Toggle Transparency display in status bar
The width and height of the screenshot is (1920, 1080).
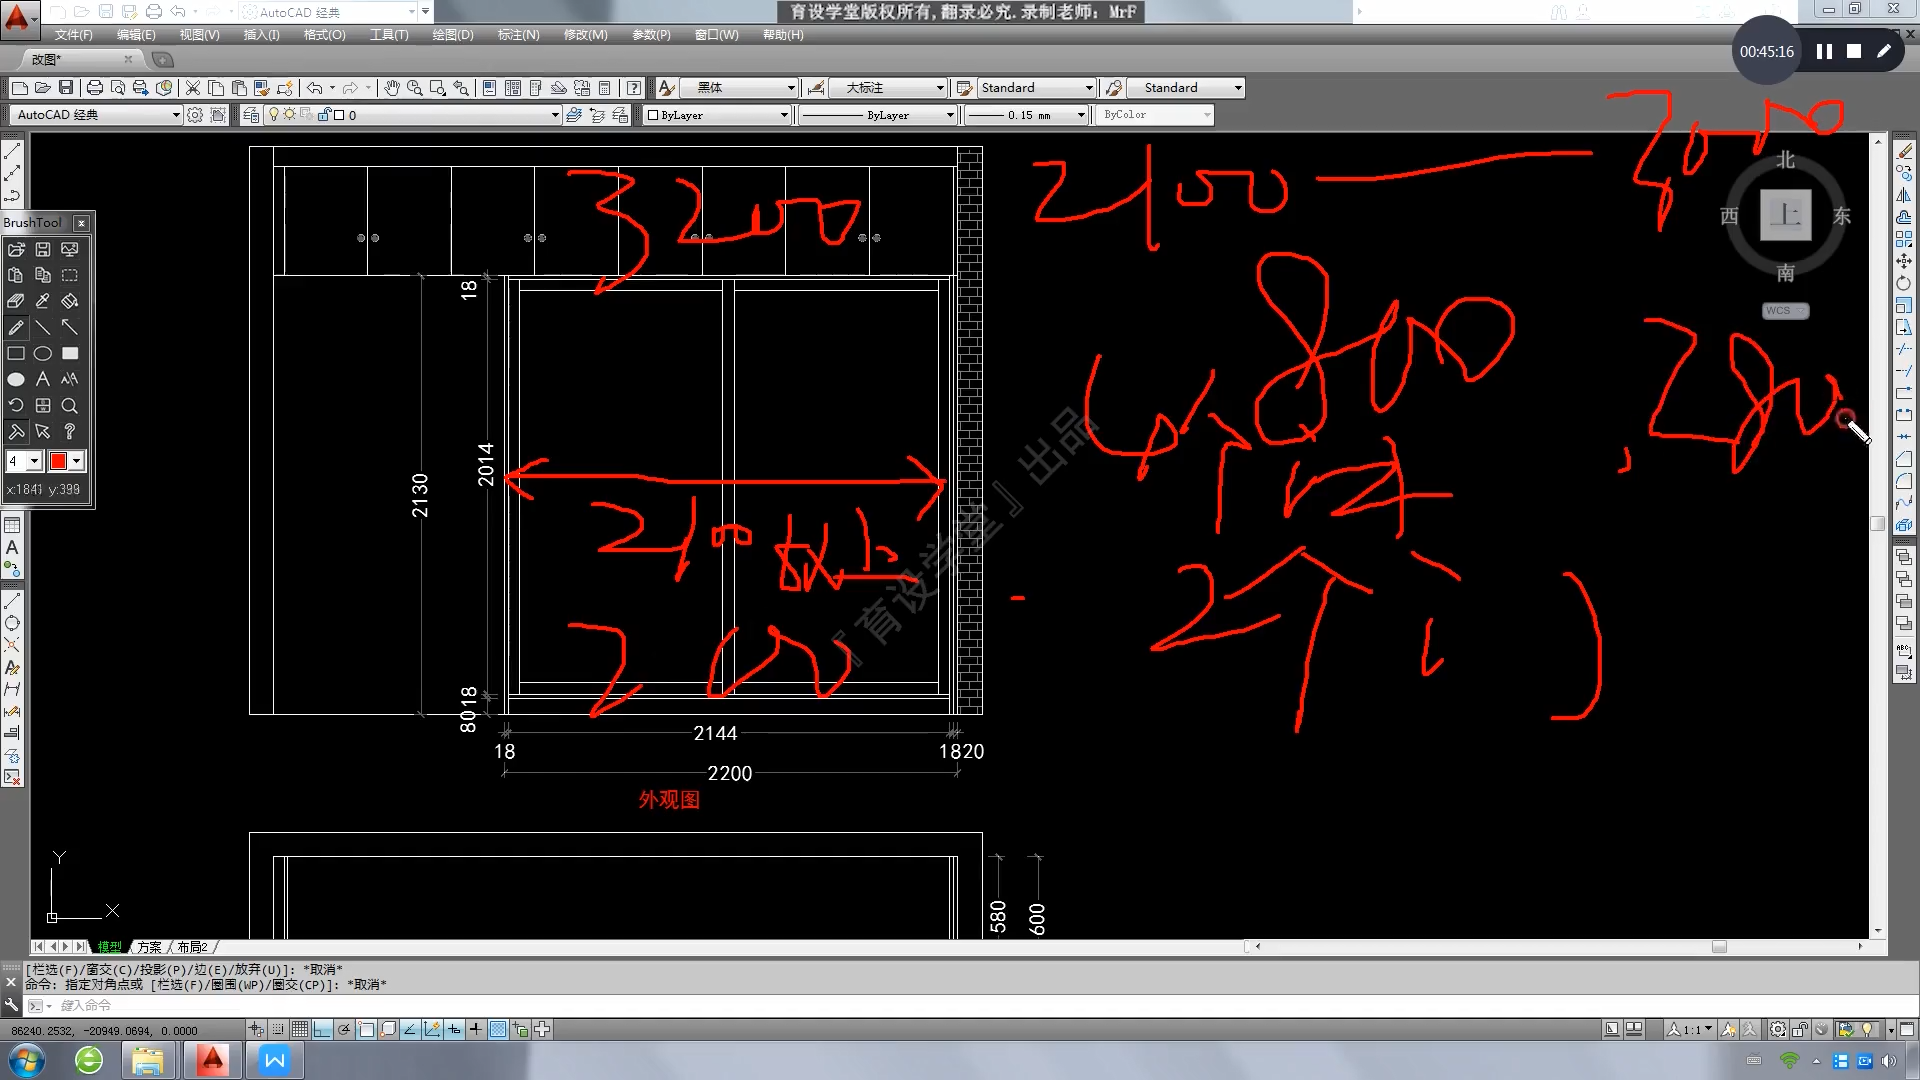pos(498,1029)
